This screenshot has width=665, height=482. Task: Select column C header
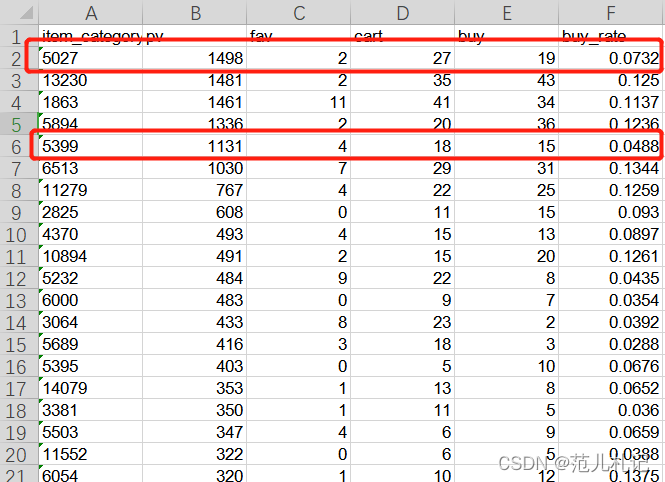[299, 13]
